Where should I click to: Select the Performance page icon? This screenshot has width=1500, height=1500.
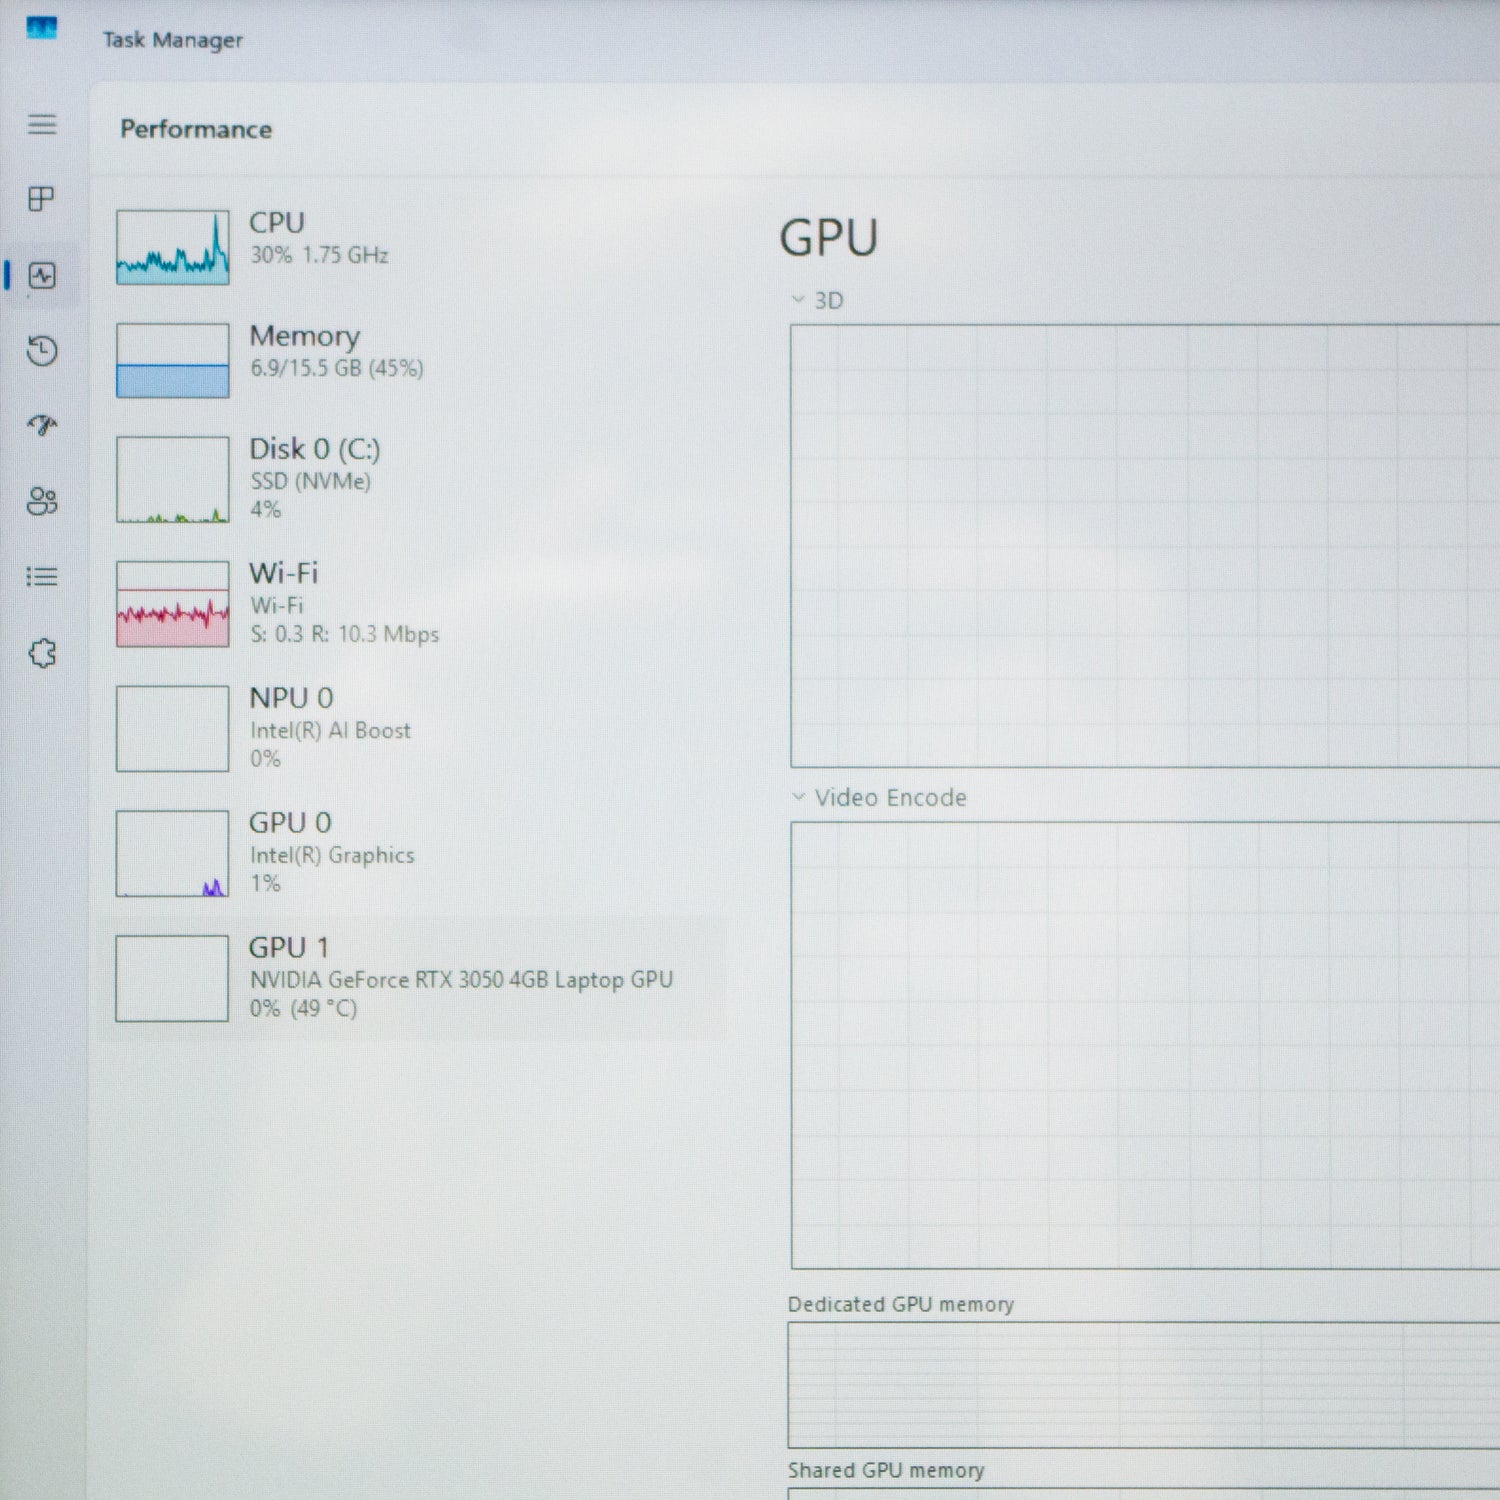42,276
